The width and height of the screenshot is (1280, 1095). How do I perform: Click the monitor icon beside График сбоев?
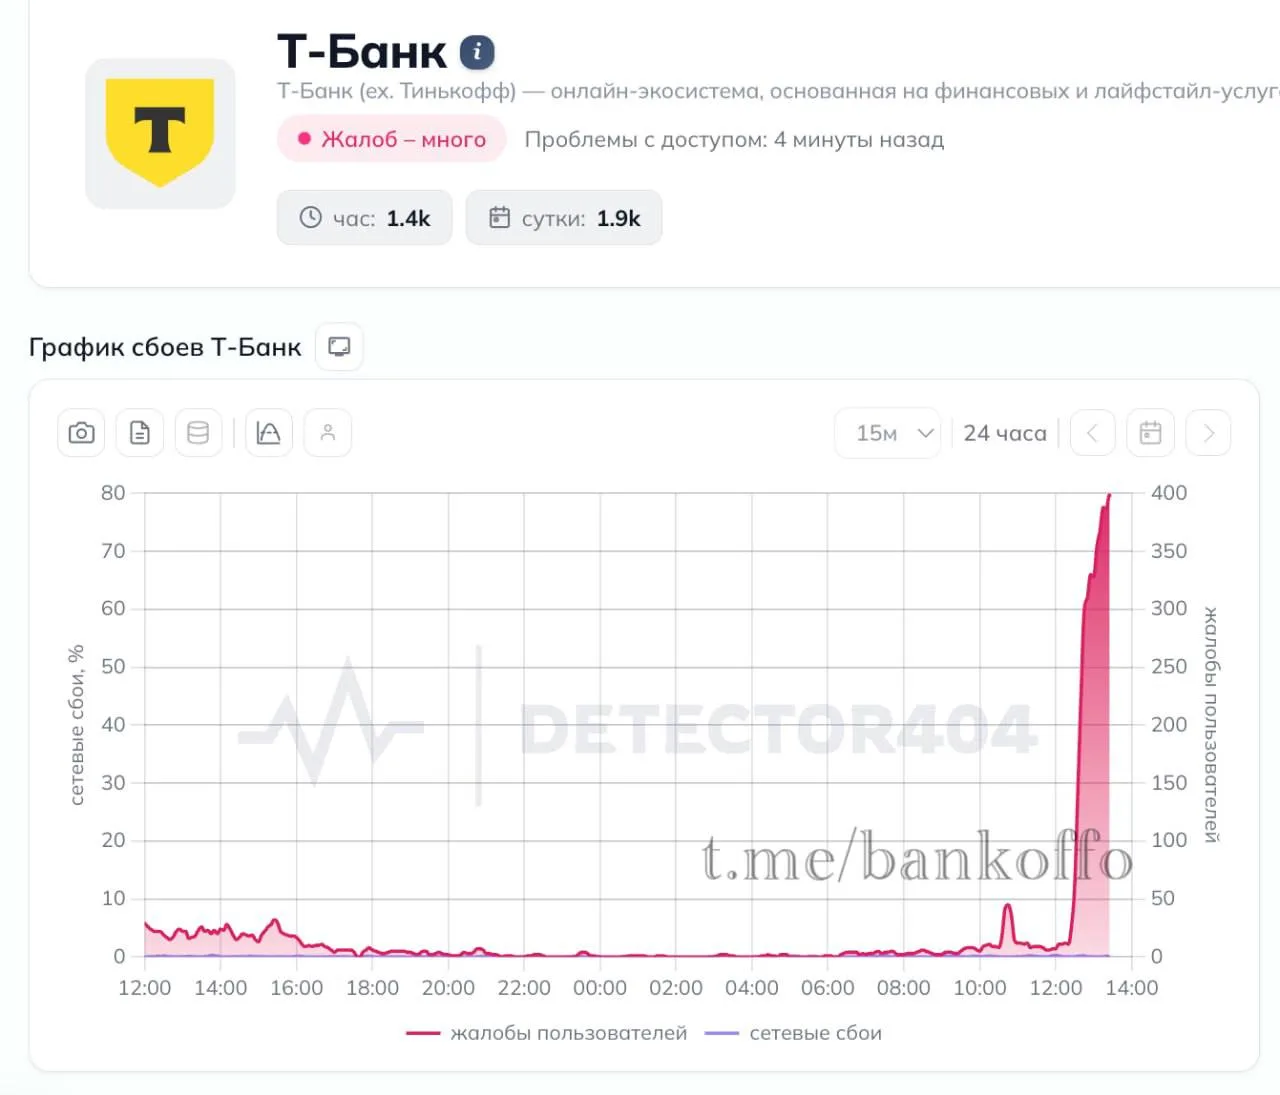(x=339, y=347)
